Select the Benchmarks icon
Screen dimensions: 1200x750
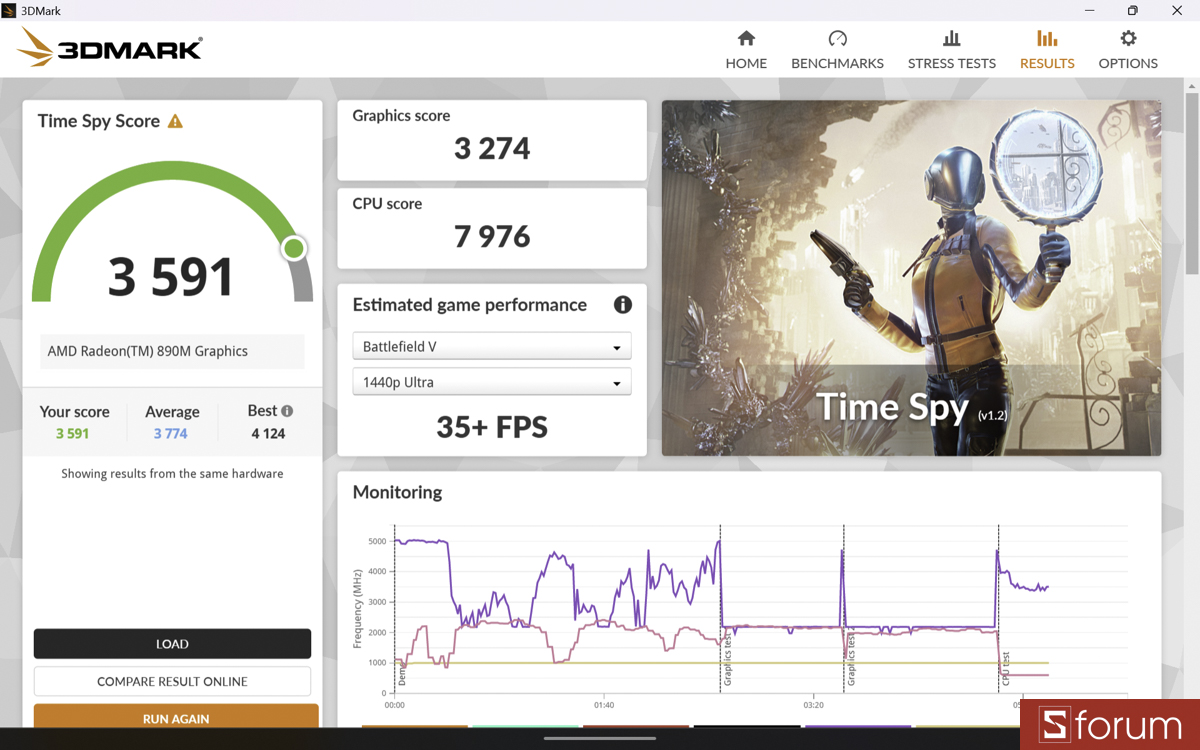pyautogui.click(x=837, y=40)
